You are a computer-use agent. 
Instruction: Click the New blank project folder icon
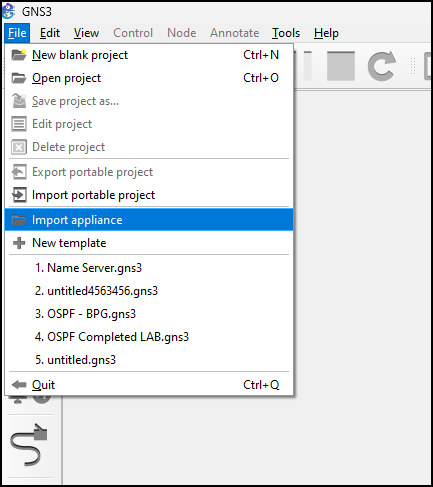click(19, 55)
